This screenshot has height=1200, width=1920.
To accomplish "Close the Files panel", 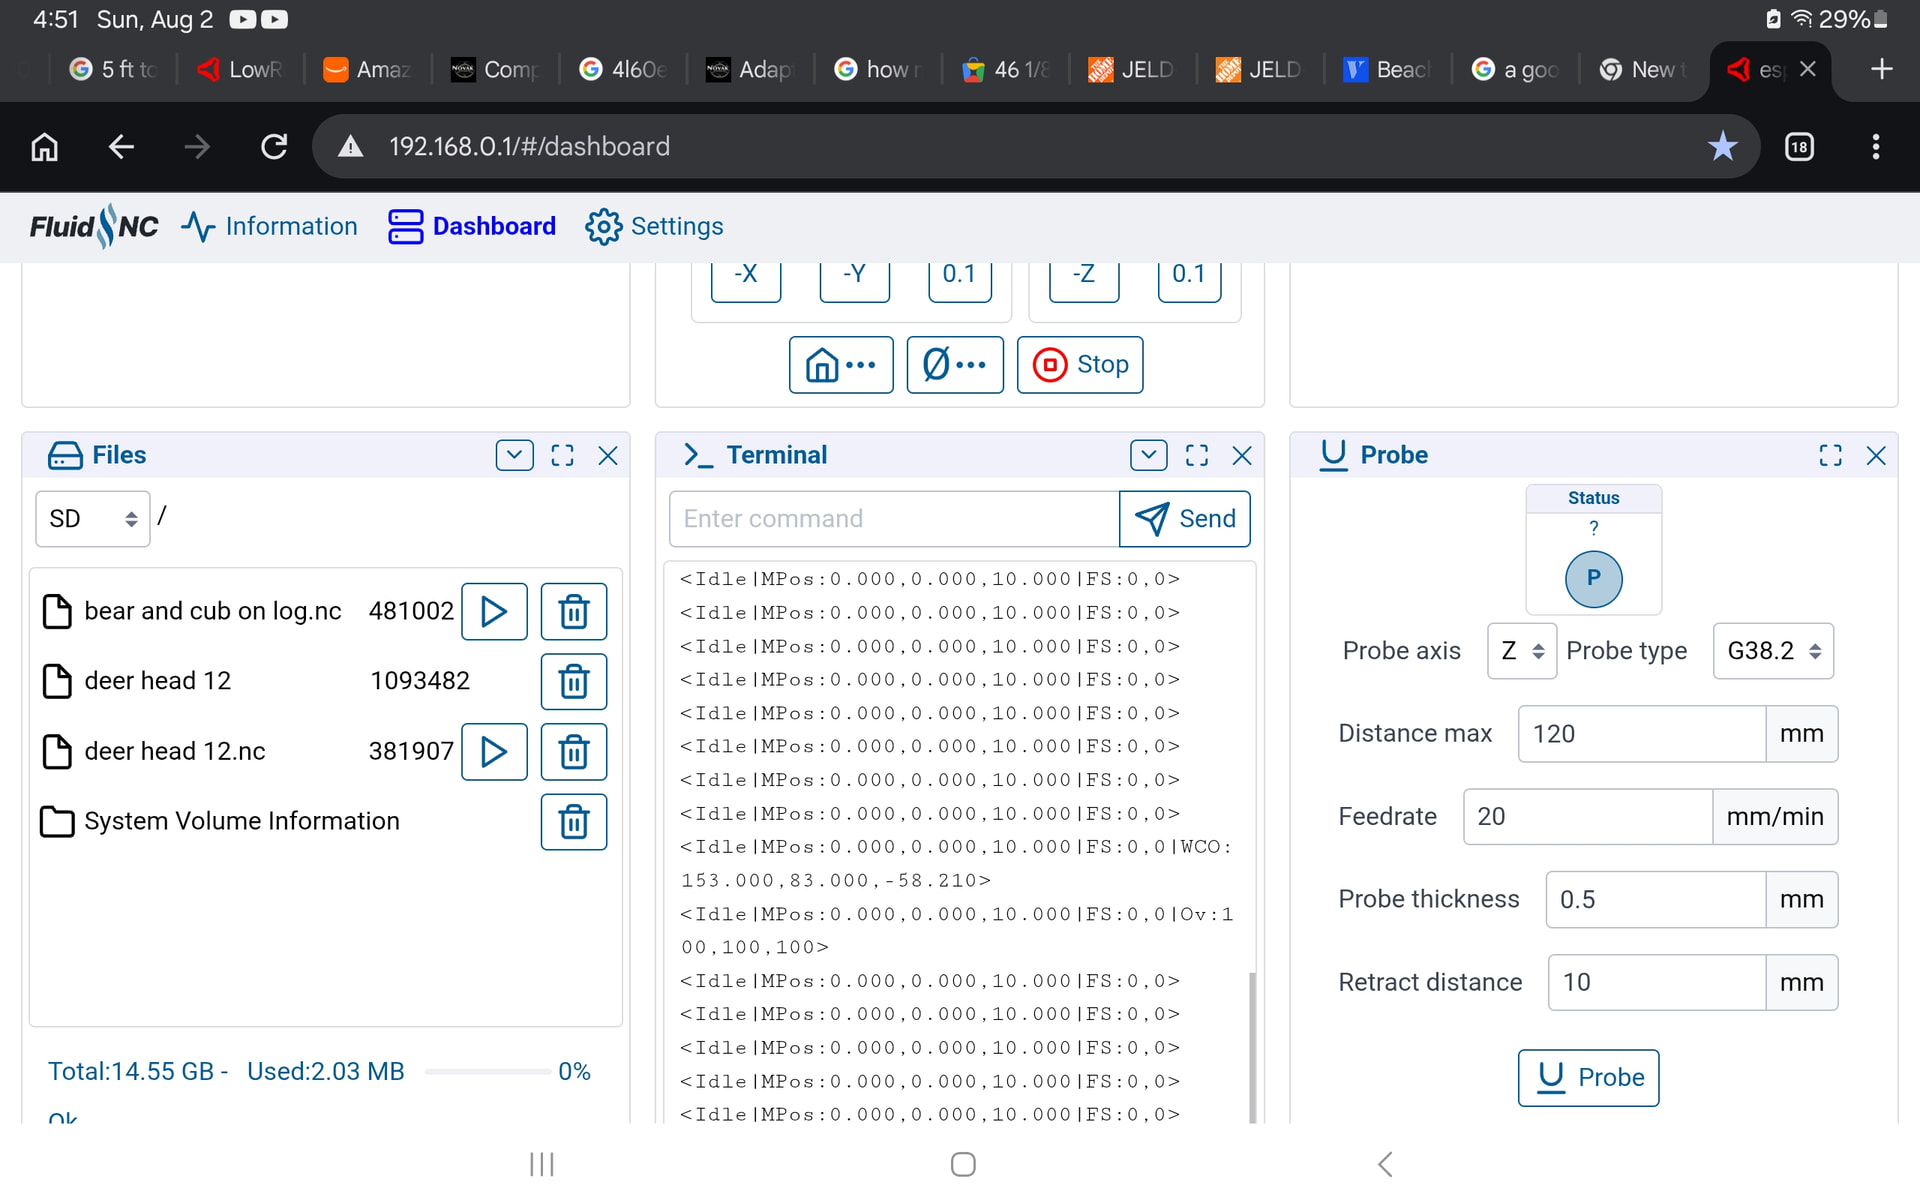I will pyautogui.click(x=607, y=455).
